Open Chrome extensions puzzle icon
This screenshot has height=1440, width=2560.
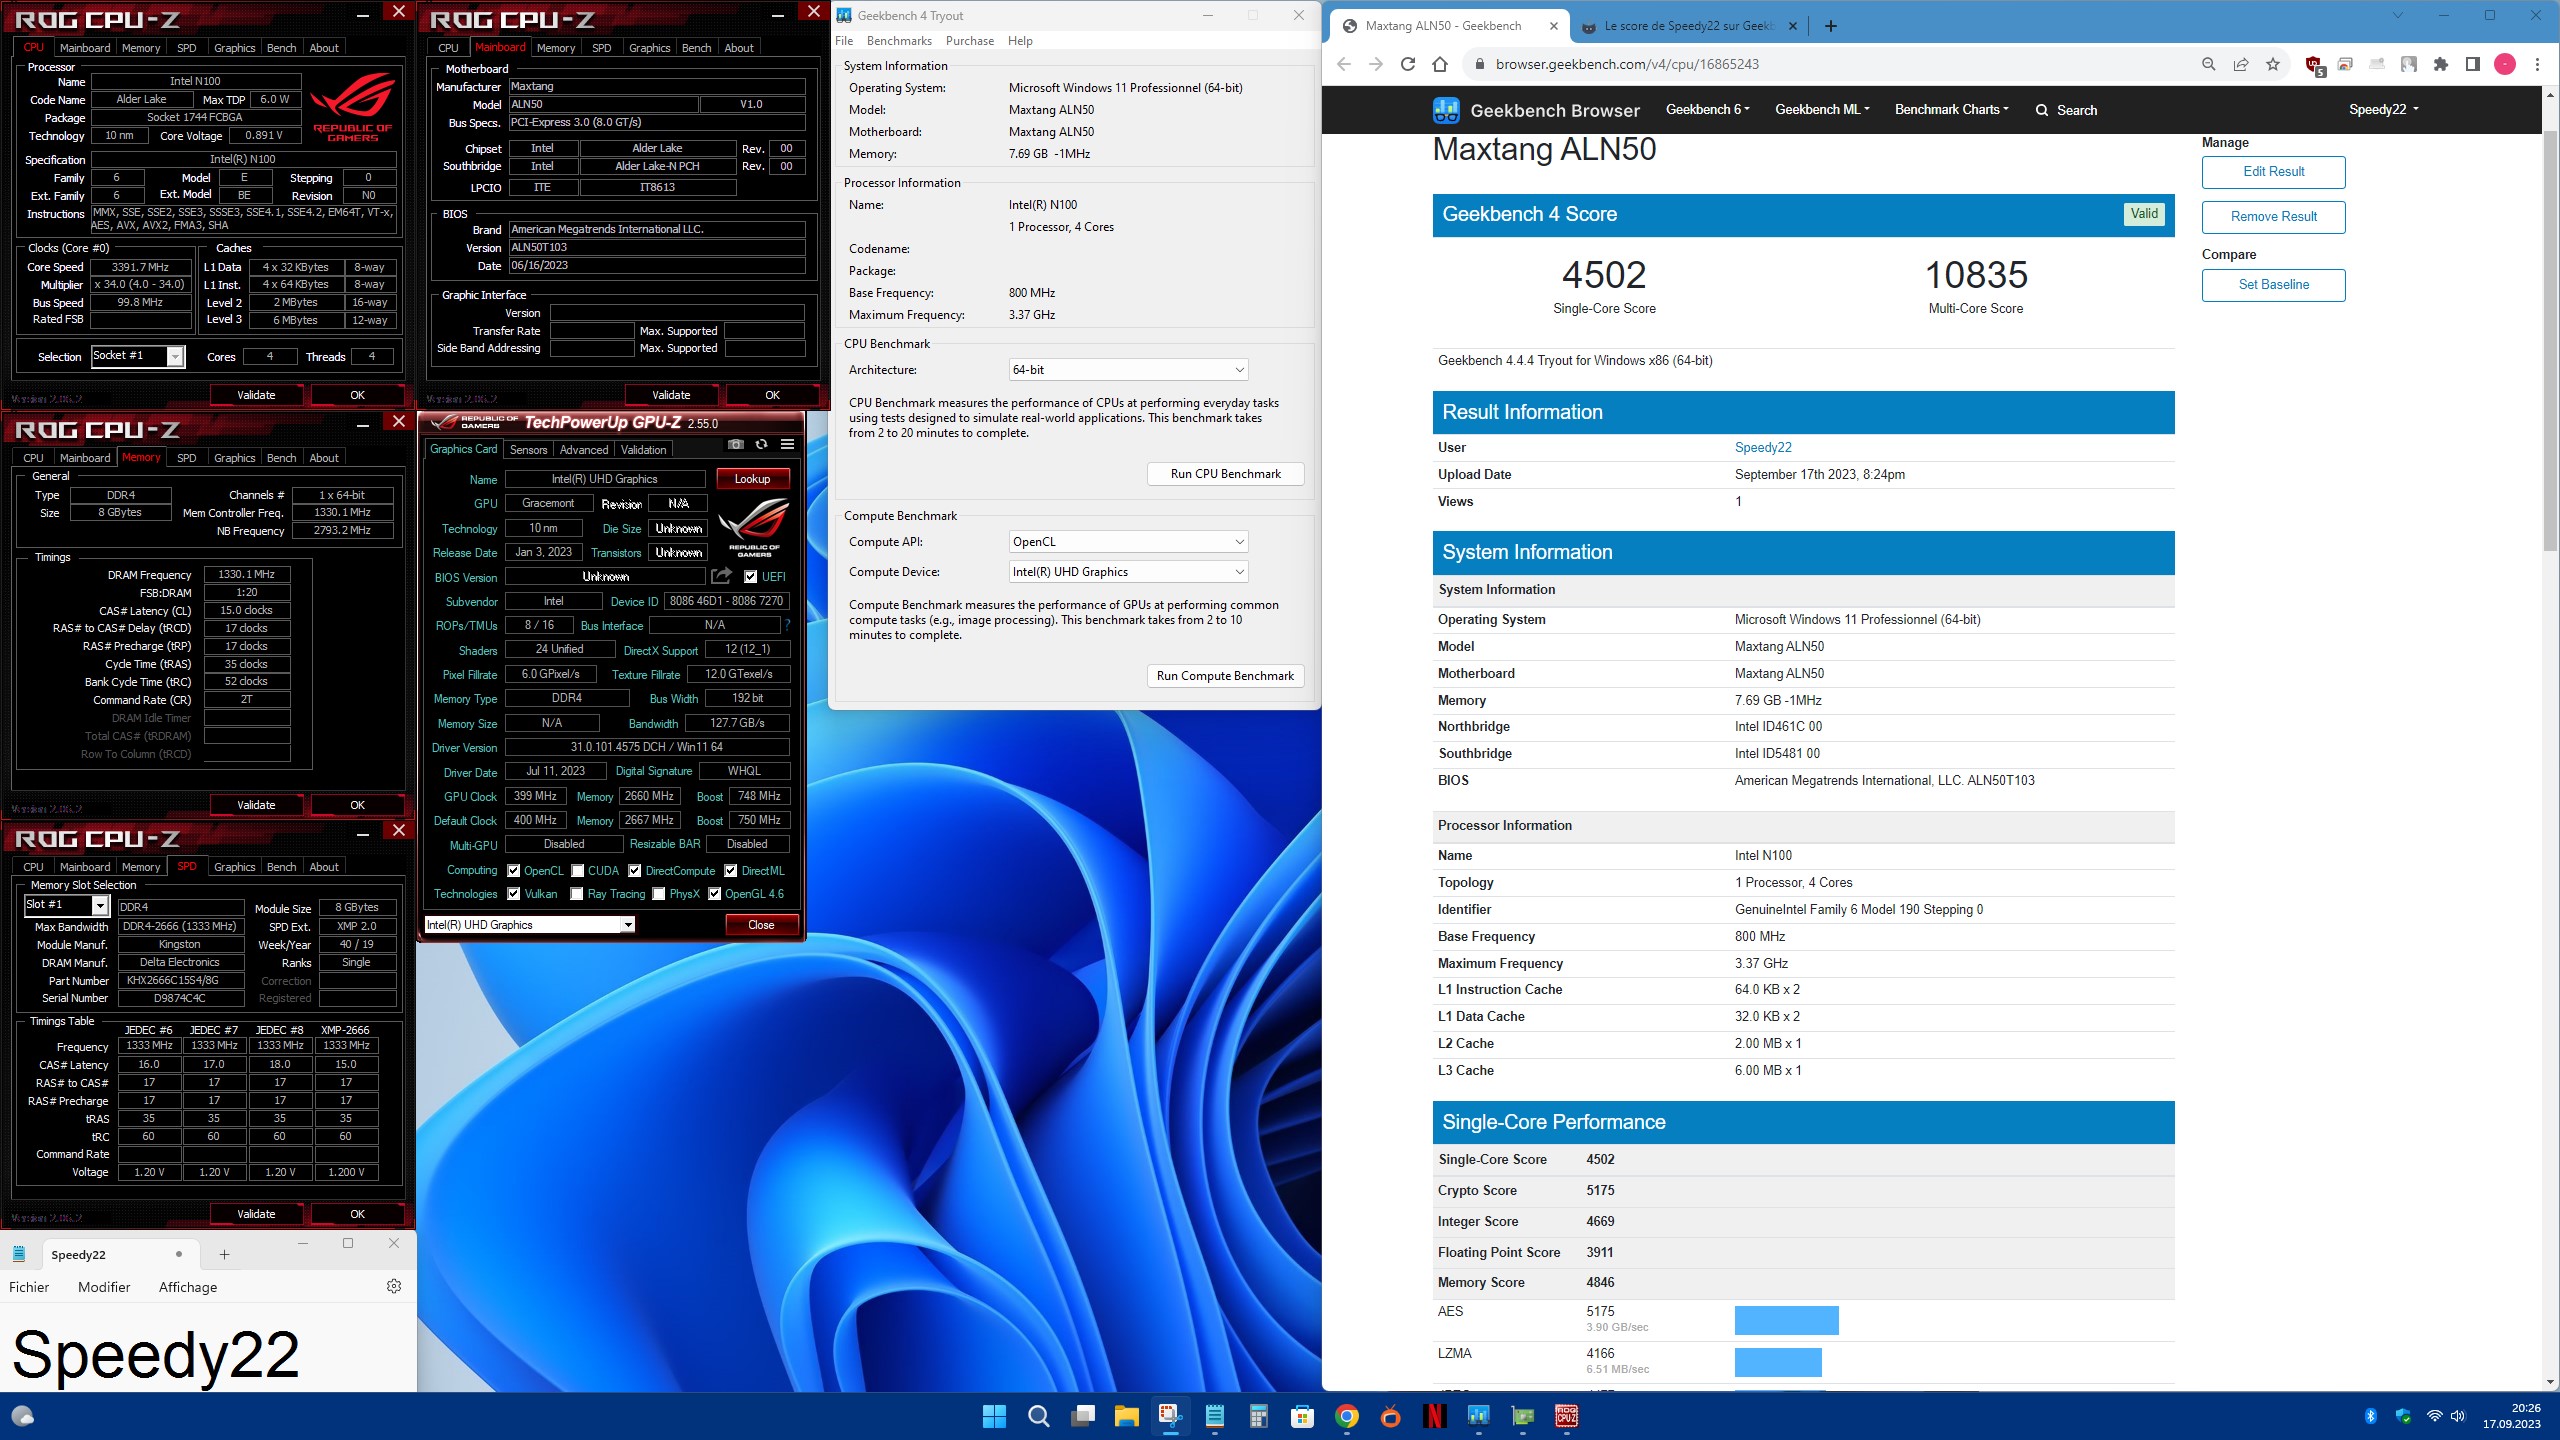(2441, 64)
